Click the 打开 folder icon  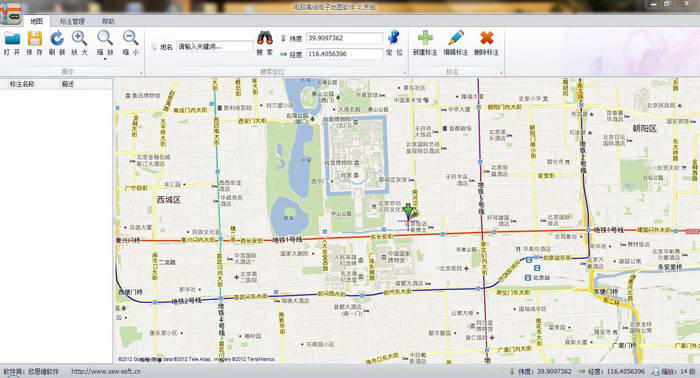click(x=12, y=39)
